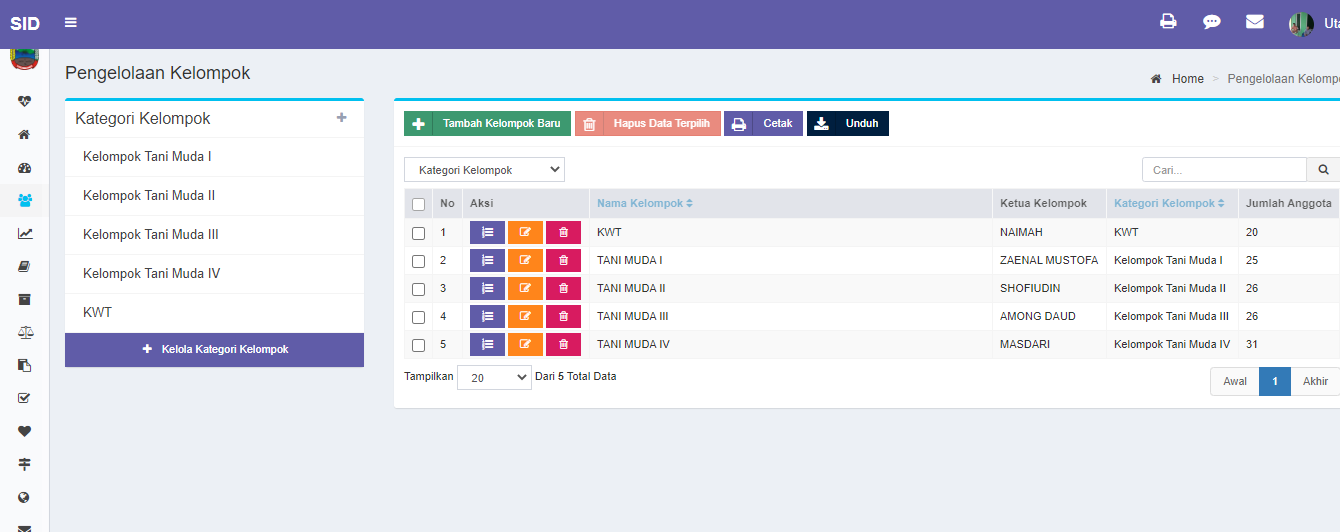Tick the checkbox for TANI MUDA IV

pos(418,345)
